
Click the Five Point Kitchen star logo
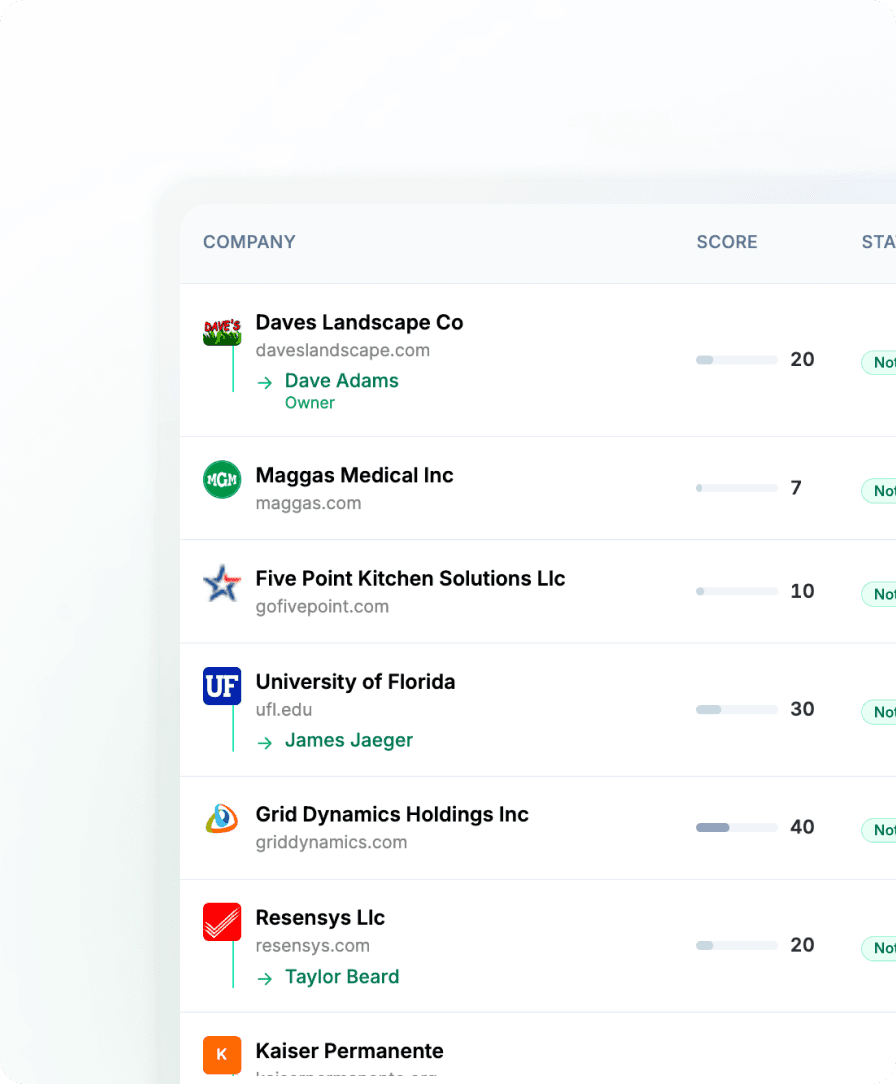[222, 583]
